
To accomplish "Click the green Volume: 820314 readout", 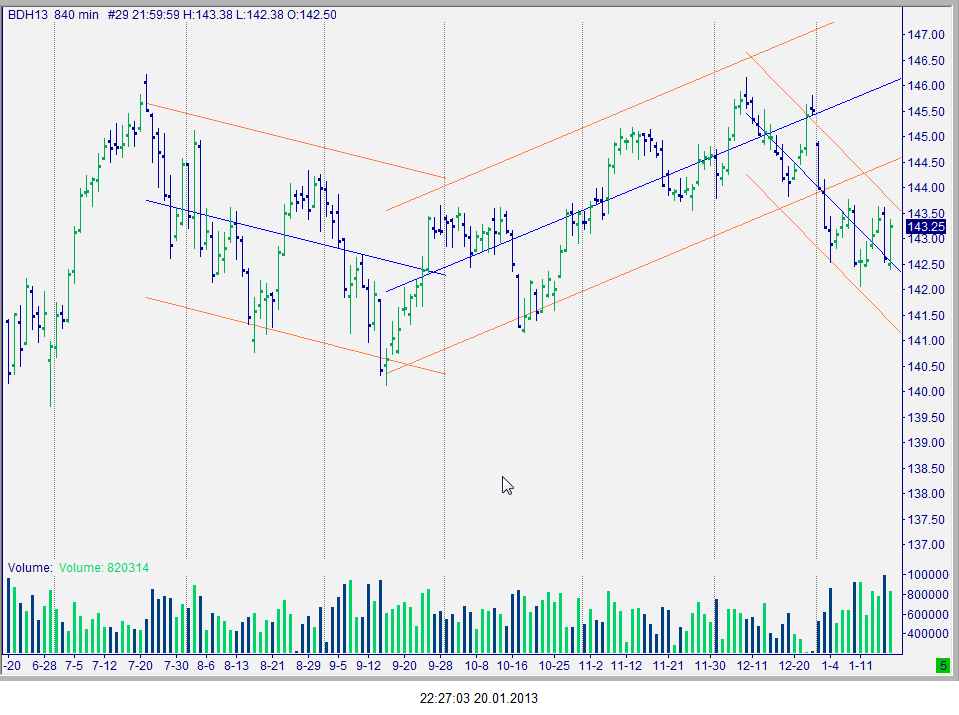I will pos(104,568).
